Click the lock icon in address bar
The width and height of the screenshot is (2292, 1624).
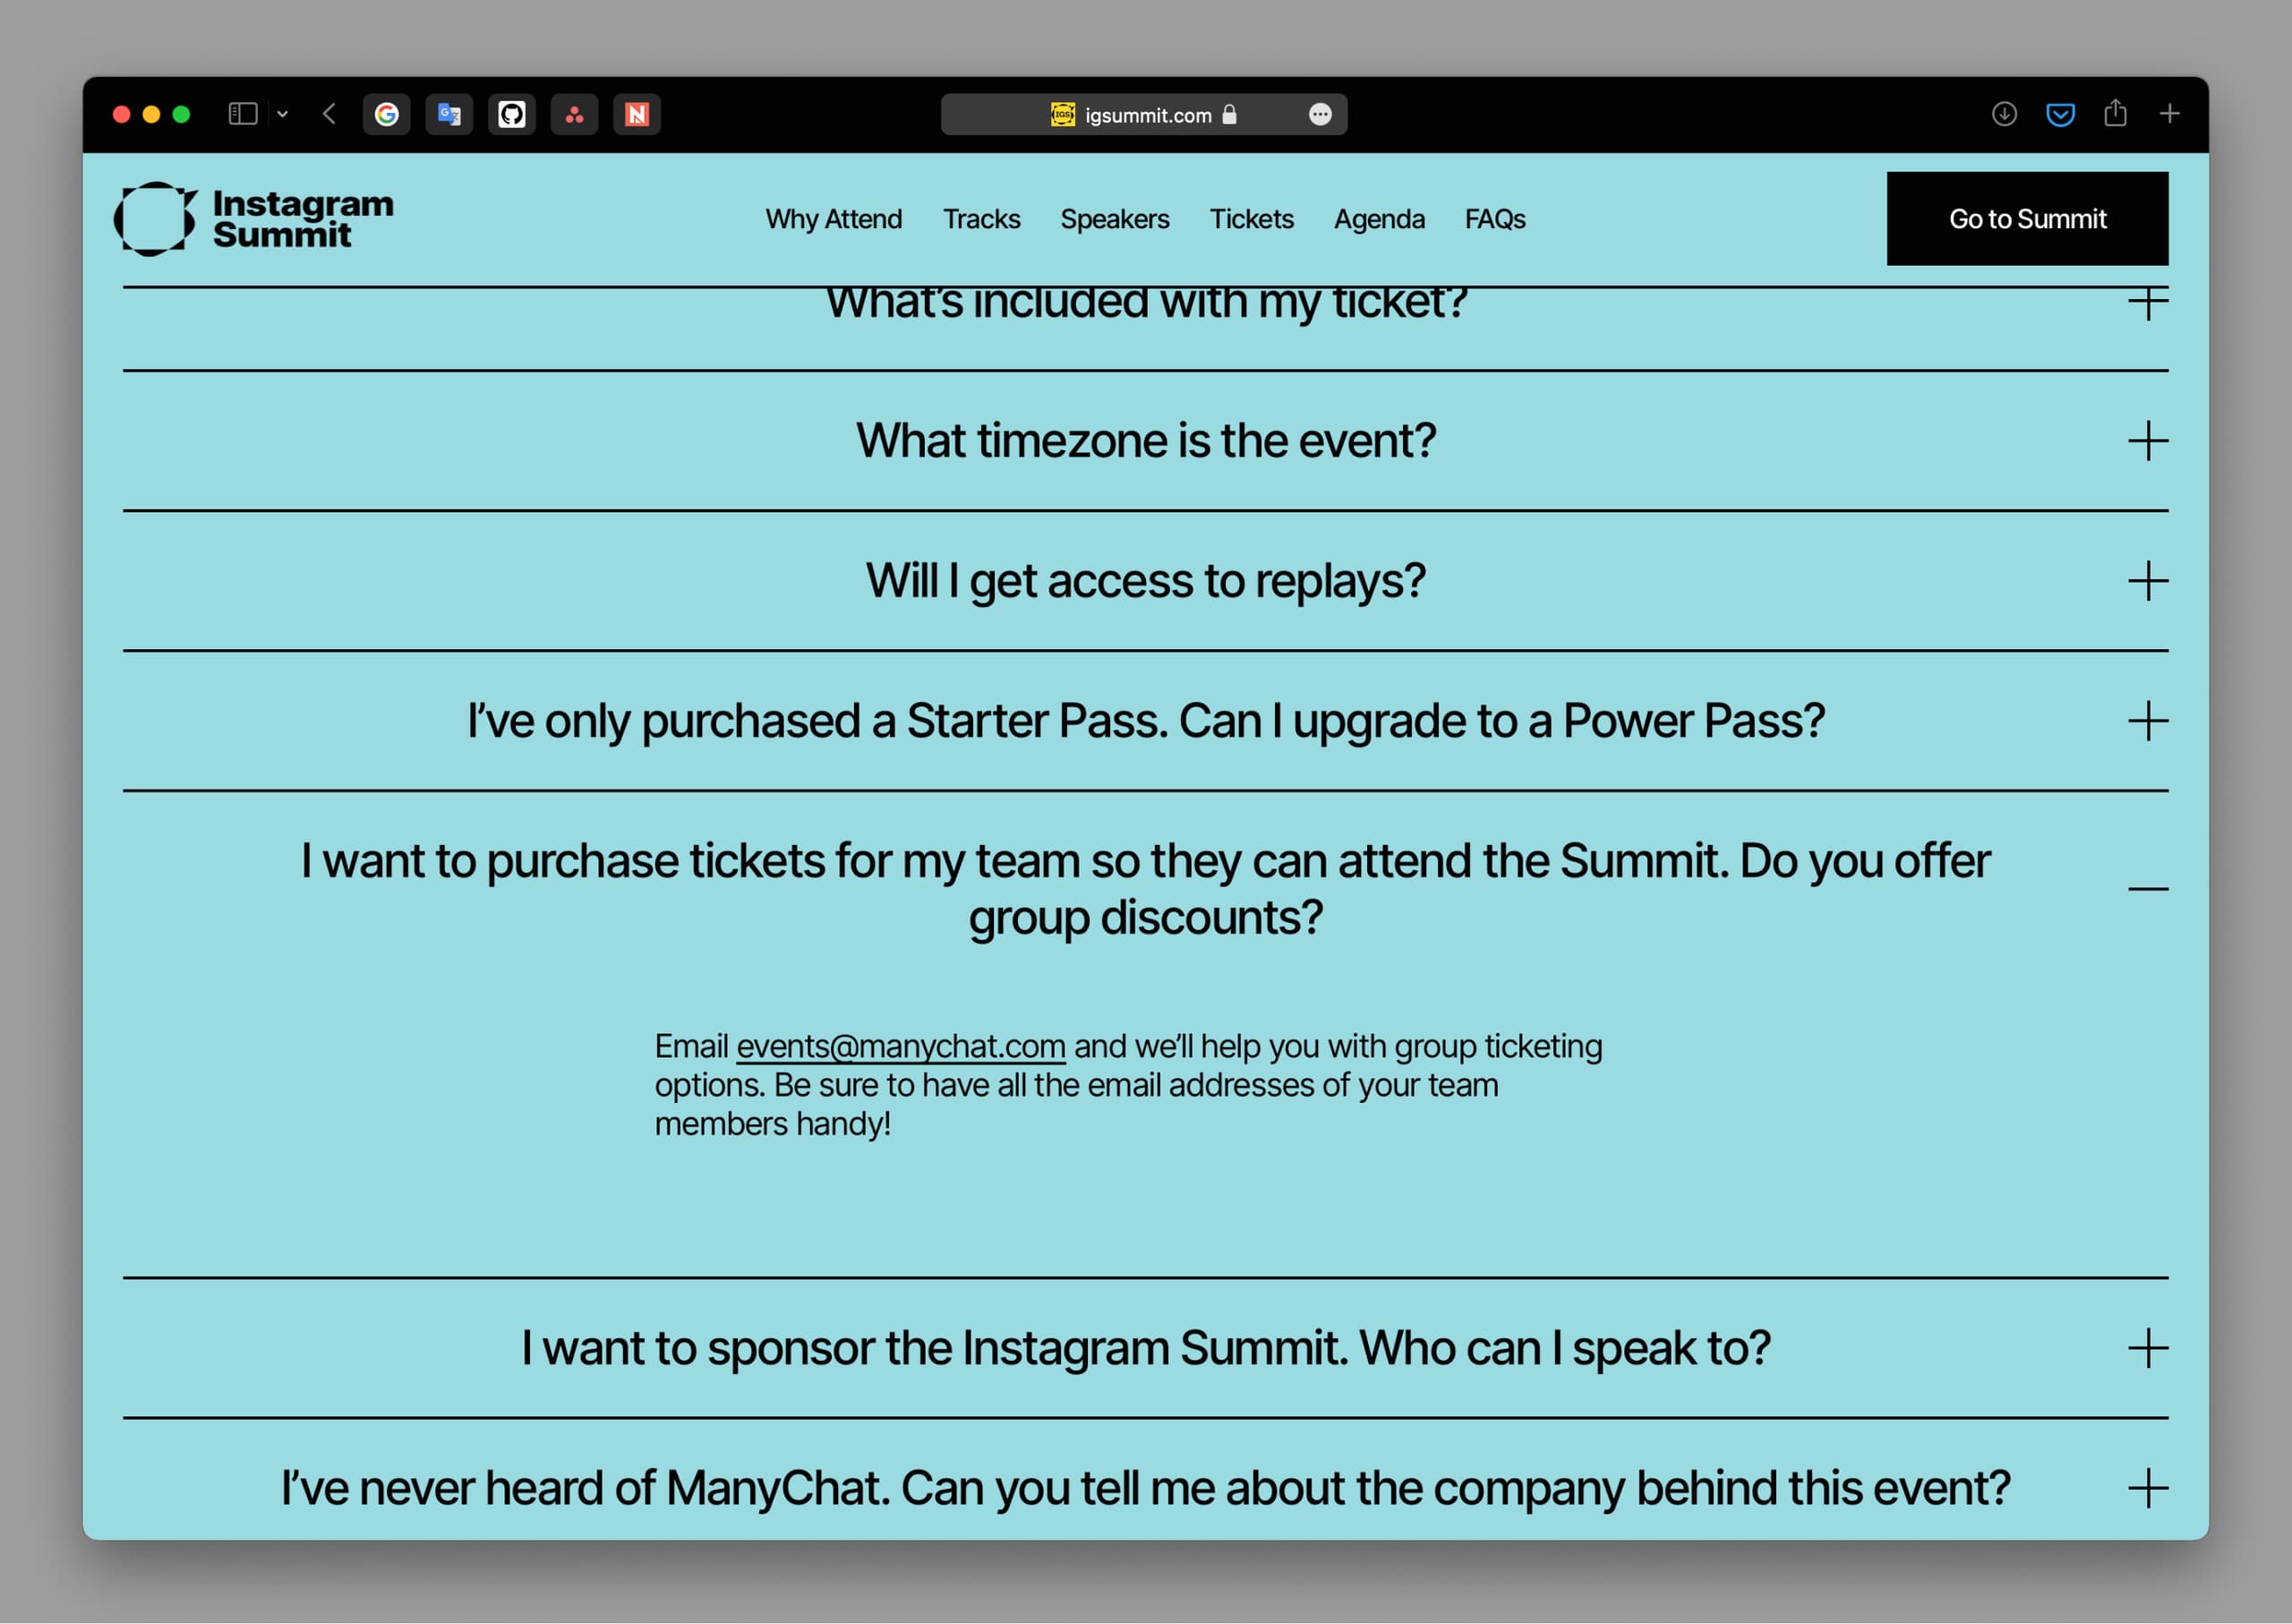1230,114
